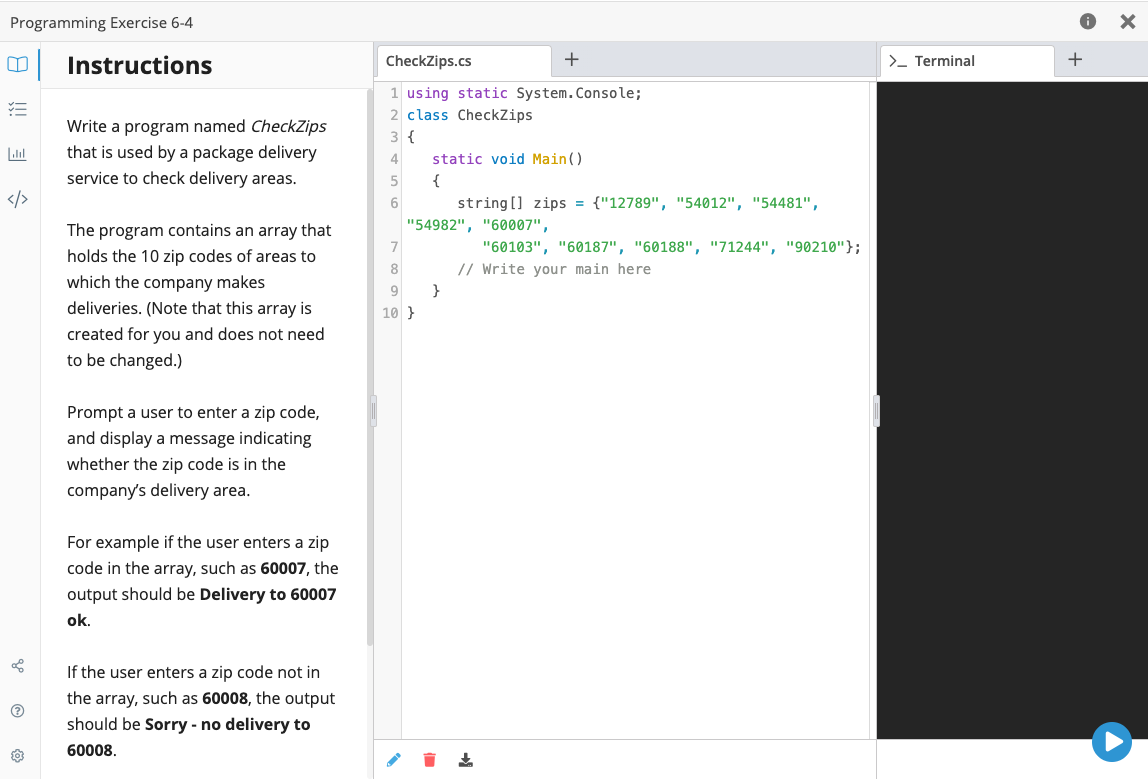Image resolution: width=1148 pixels, height=779 pixels.
Task: Click the blue pencil edit icon
Action: [394, 760]
